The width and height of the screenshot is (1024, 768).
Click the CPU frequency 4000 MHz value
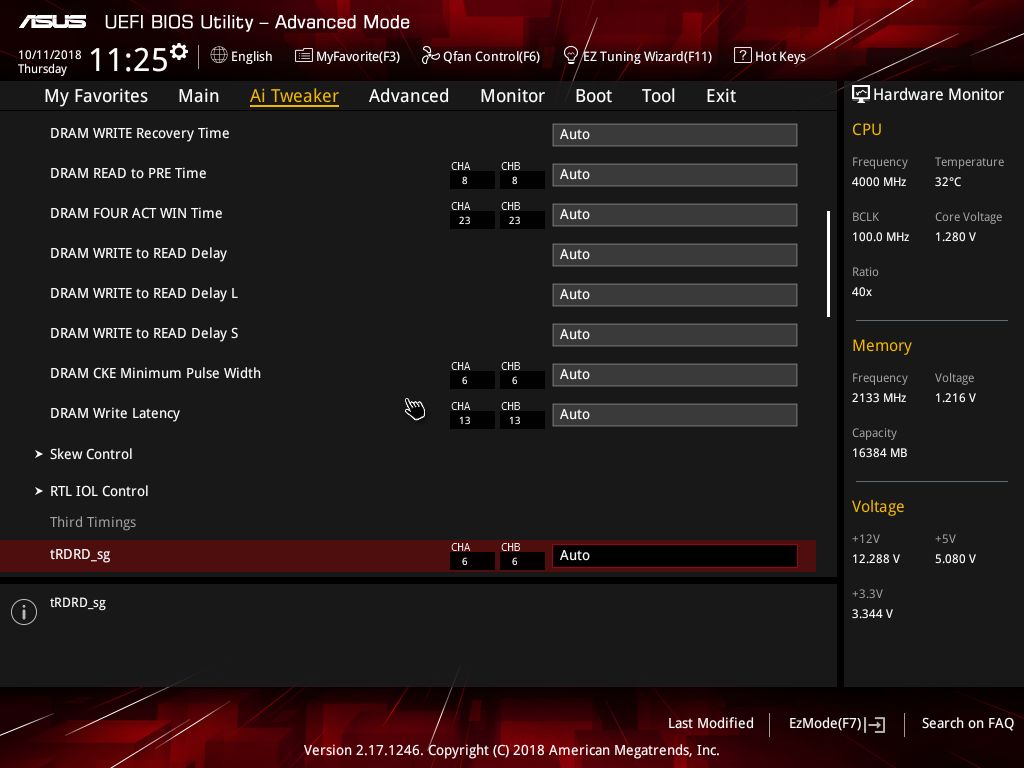[x=878, y=182]
